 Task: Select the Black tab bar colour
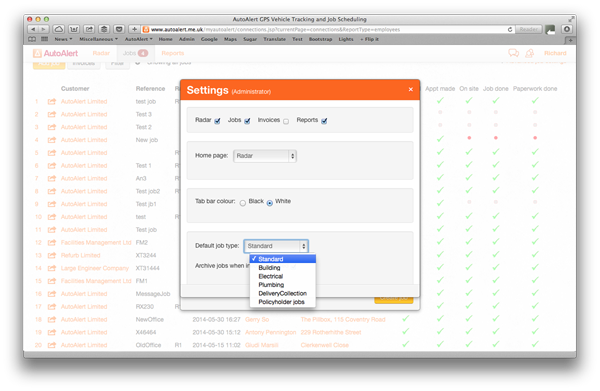coord(243,203)
